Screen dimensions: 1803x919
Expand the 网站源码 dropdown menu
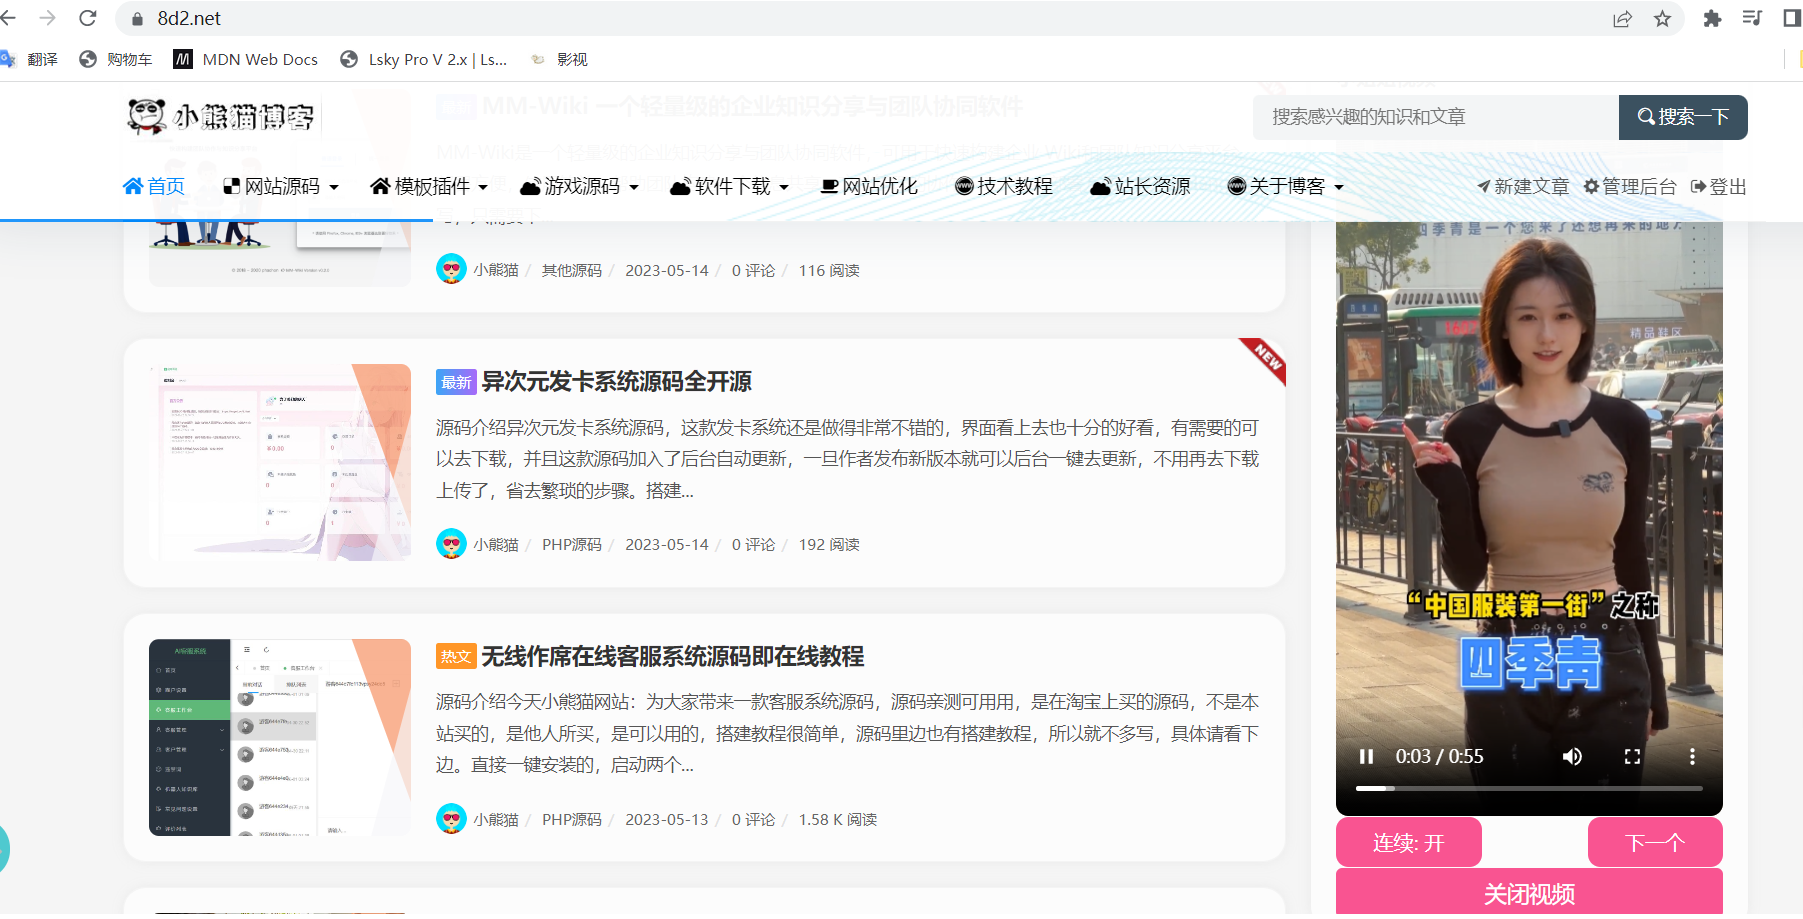pos(281,186)
